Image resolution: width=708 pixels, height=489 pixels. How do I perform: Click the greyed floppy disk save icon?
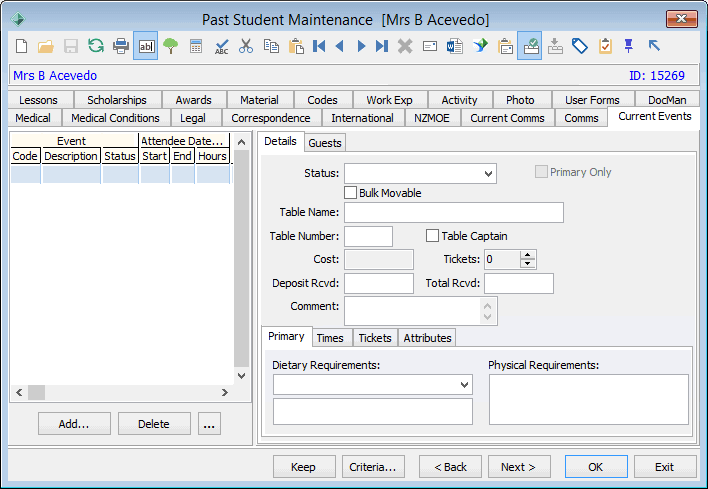click(x=70, y=46)
